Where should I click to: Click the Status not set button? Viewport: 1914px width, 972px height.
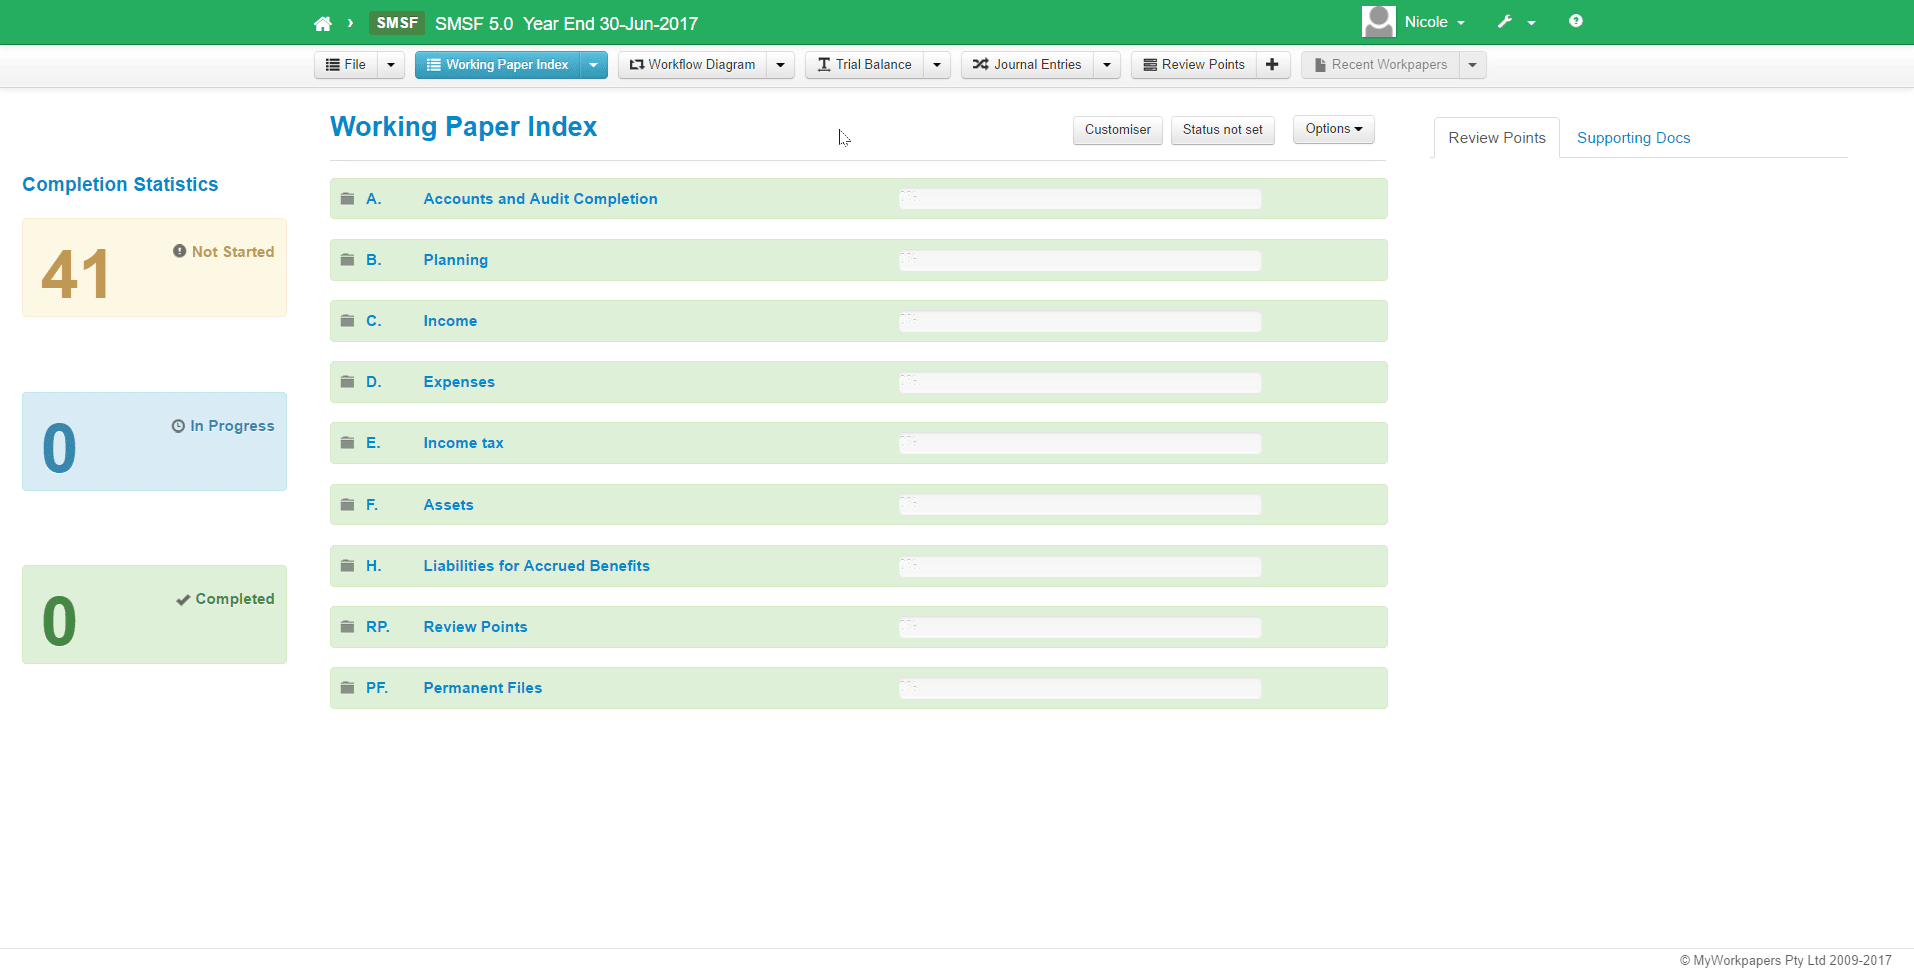click(1222, 130)
